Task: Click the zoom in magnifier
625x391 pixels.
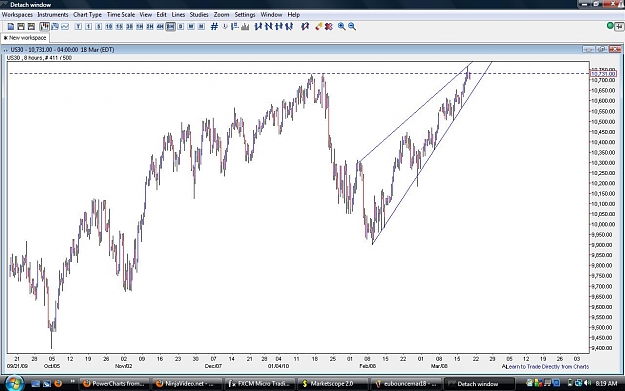Action: pyautogui.click(x=342, y=26)
